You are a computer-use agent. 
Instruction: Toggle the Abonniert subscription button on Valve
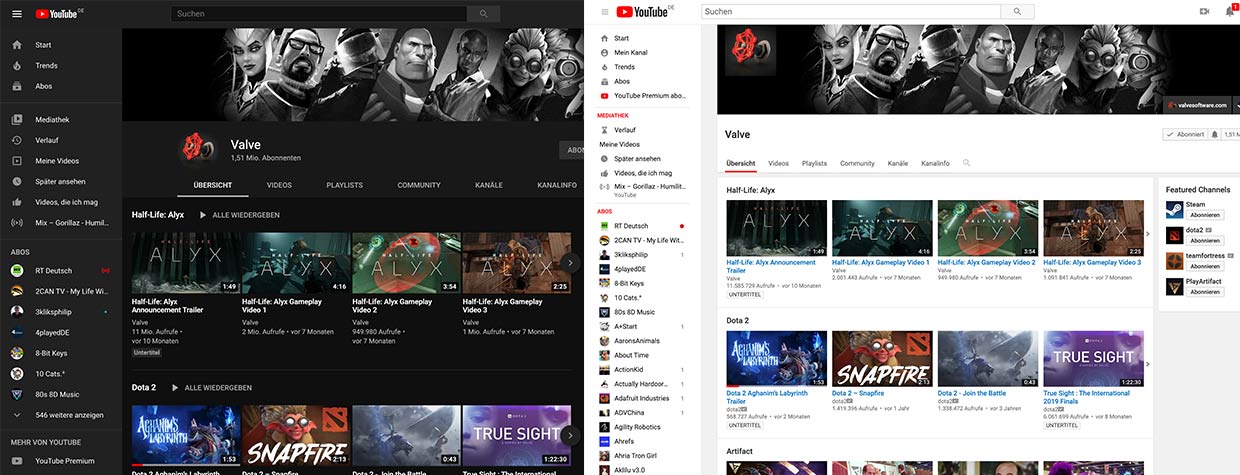click(1183, 134)
